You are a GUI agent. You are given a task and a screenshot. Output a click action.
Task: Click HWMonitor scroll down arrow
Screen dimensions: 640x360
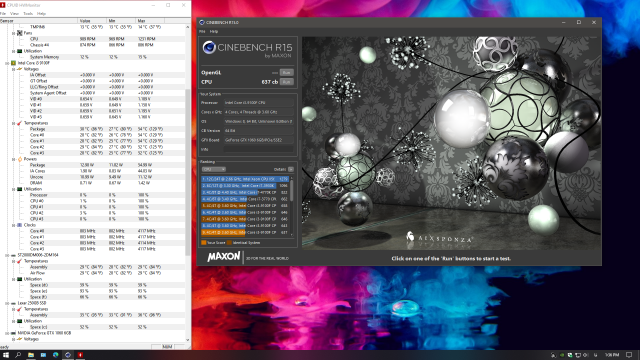(x=188, y=340)
